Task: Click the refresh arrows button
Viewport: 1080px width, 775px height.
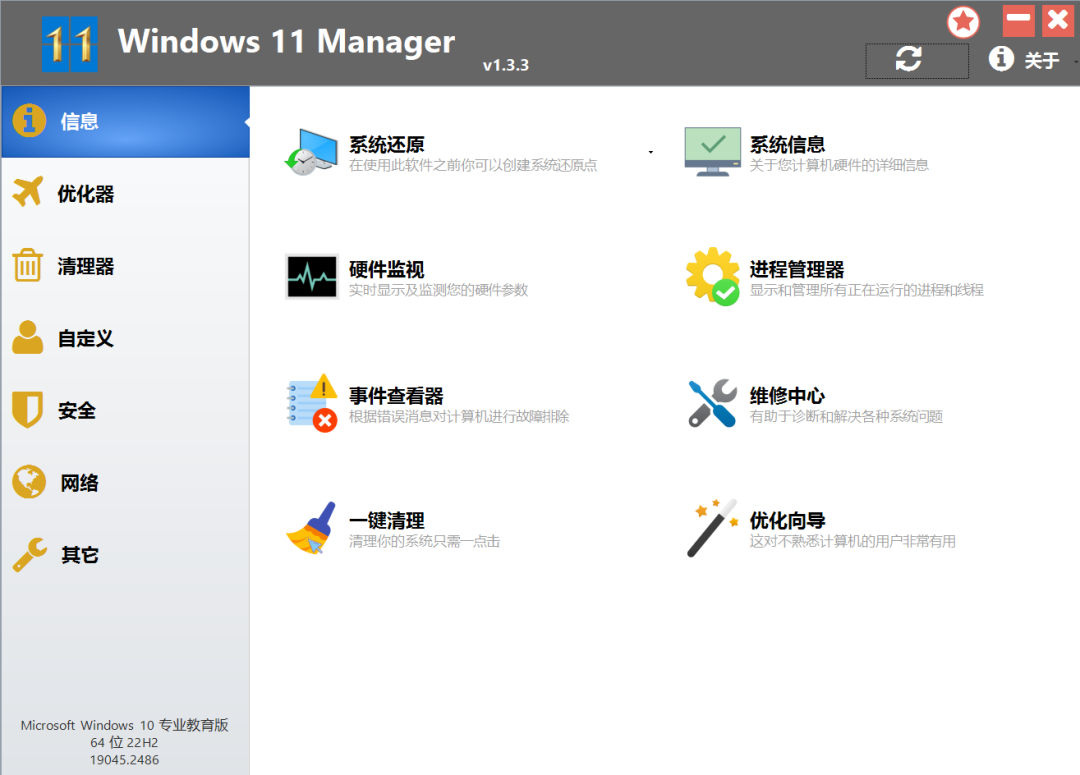Action: [917, 61]
